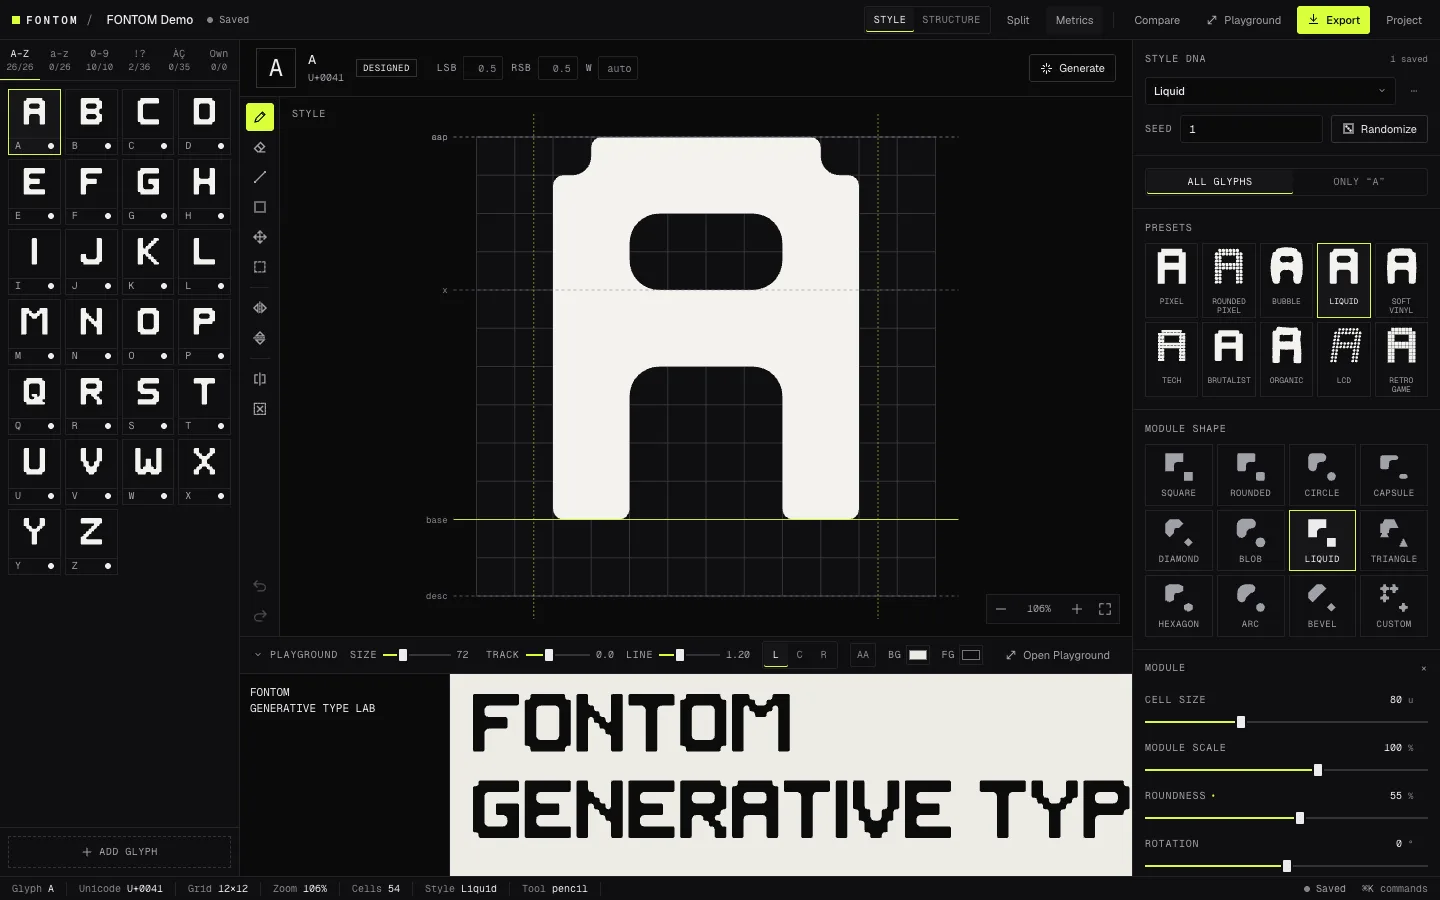This screenshot has height=900, width=1440.
Task: Set playground alignment to center
Action: point(799,655)
